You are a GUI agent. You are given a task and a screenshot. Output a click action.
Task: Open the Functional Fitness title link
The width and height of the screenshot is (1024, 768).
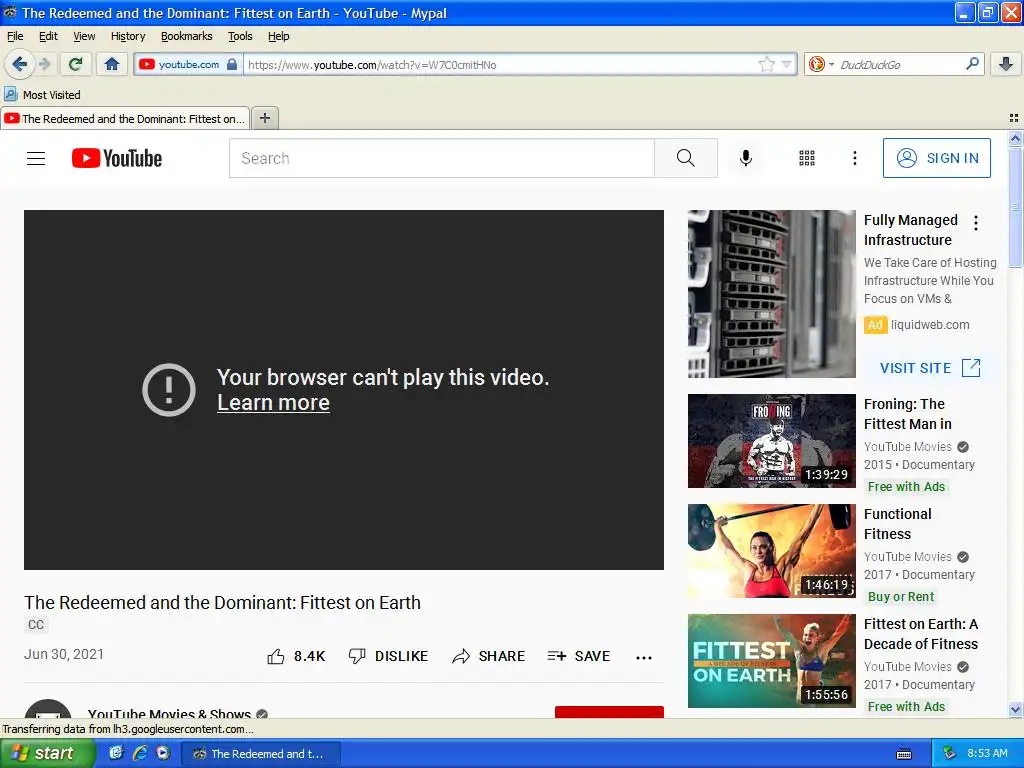point(897,524)
